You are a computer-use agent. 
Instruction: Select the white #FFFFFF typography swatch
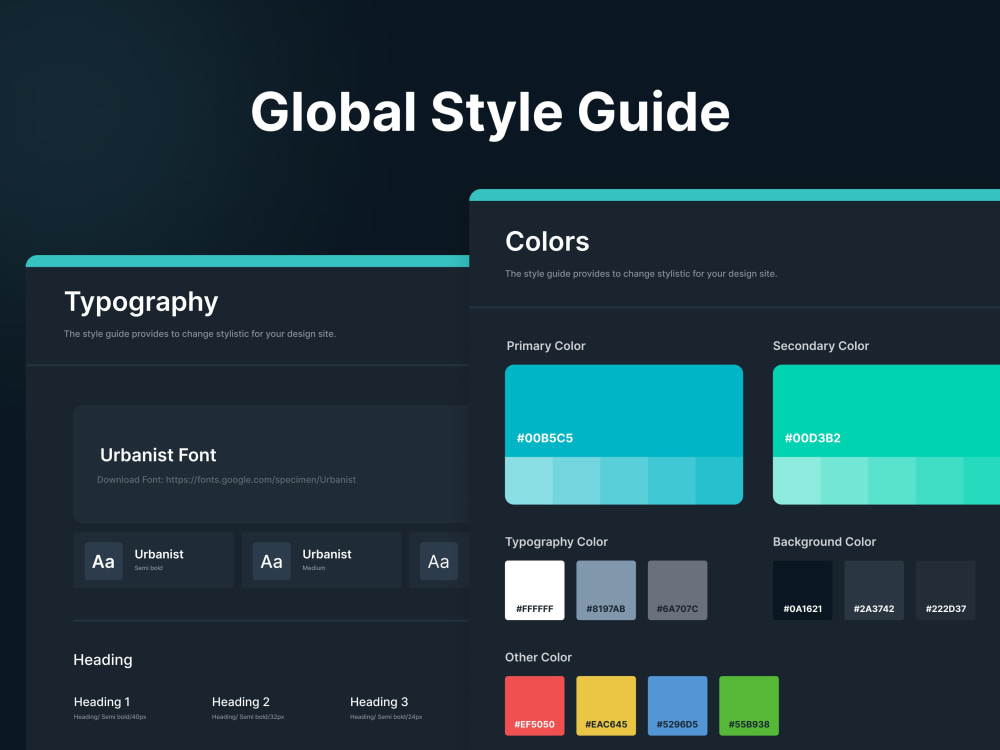(x=534, y=590)
